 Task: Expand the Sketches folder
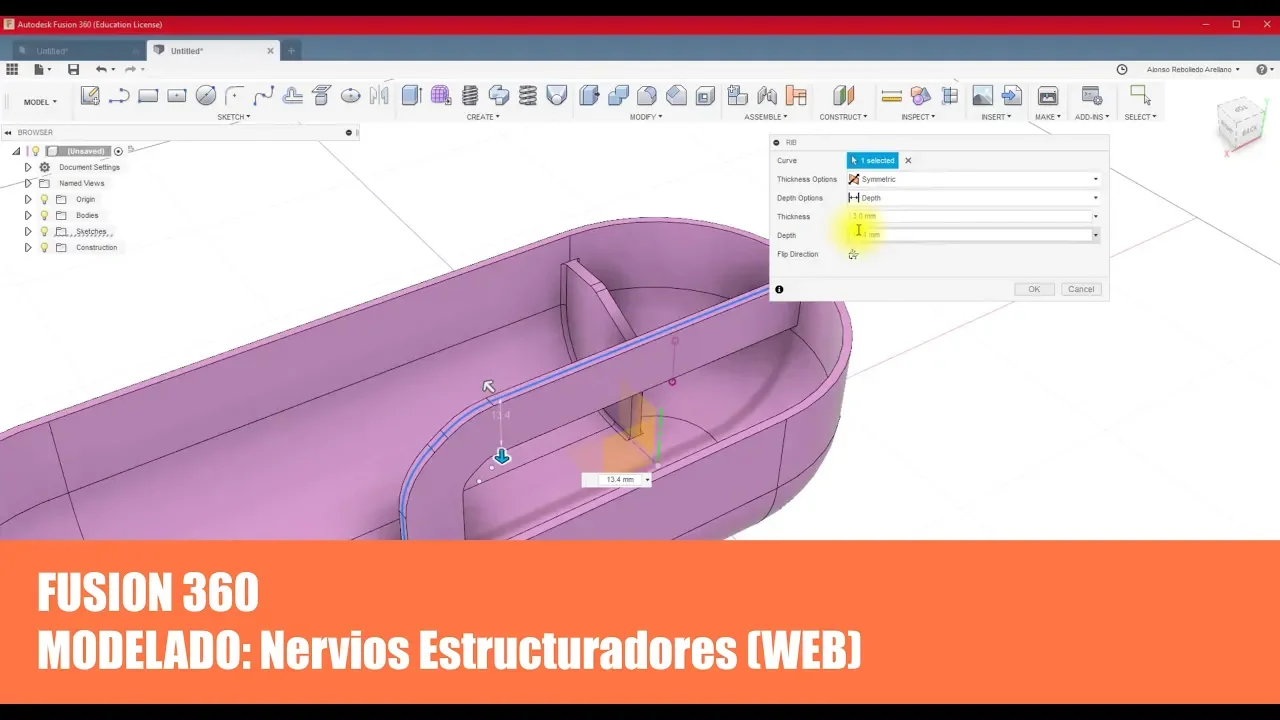[28, 231]
